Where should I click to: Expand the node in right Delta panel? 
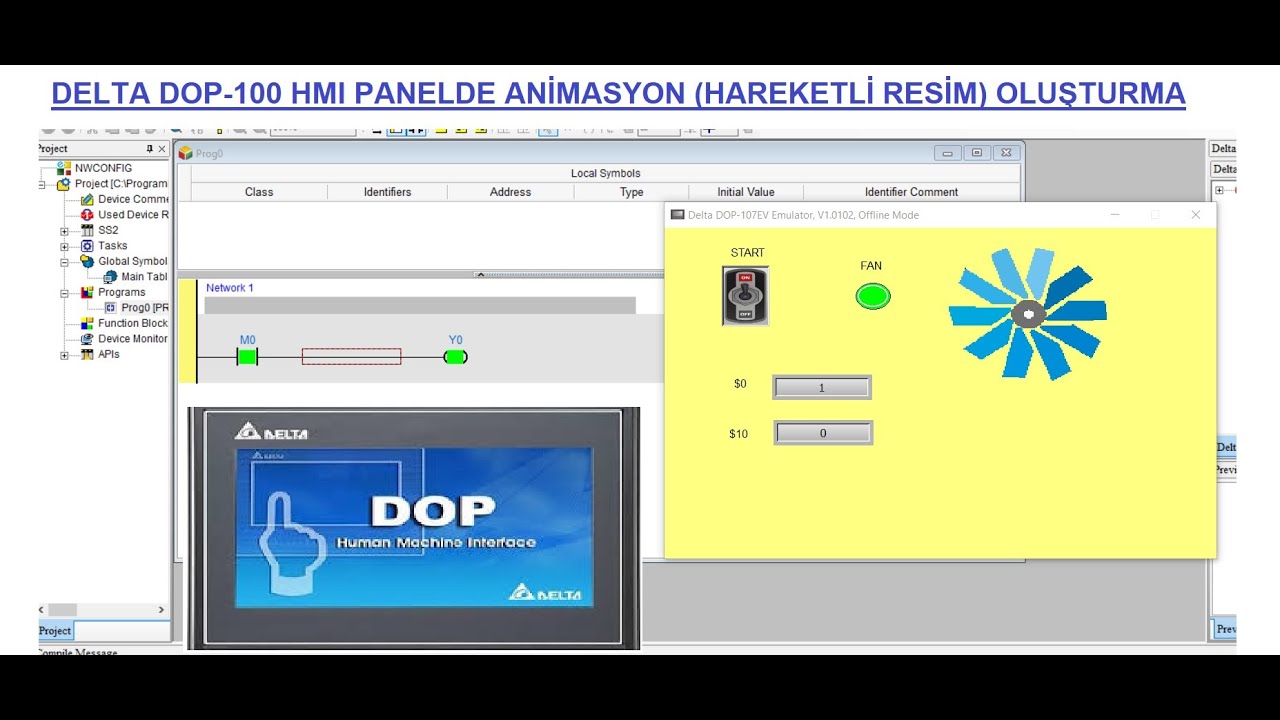pyautogui.click(x=1219, y=190)
